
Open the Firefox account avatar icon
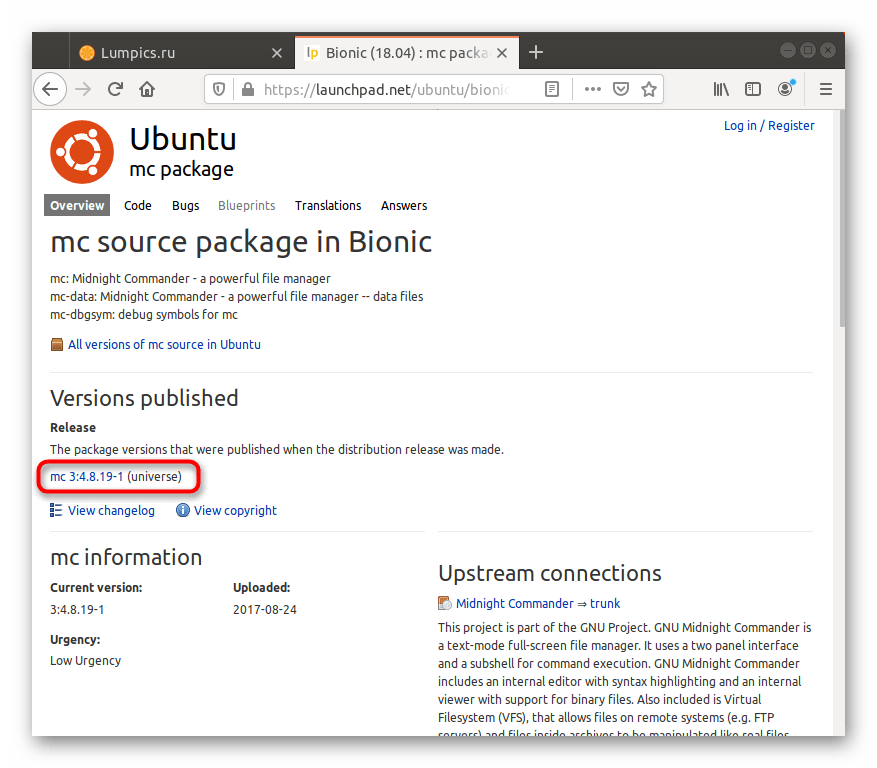[786, 89]
